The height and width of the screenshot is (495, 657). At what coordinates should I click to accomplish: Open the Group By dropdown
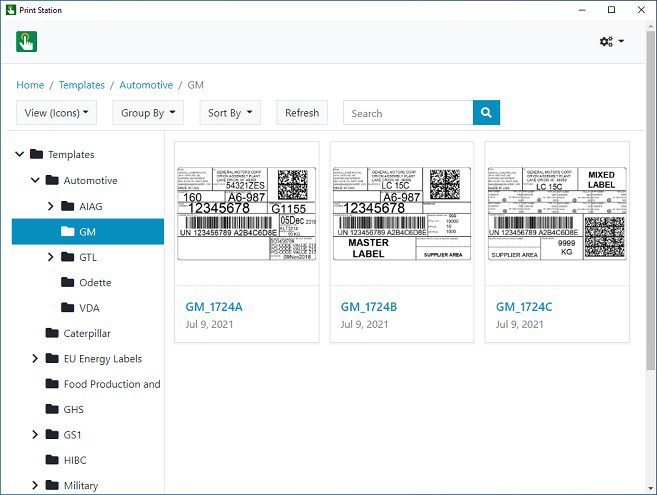(148, 112)
